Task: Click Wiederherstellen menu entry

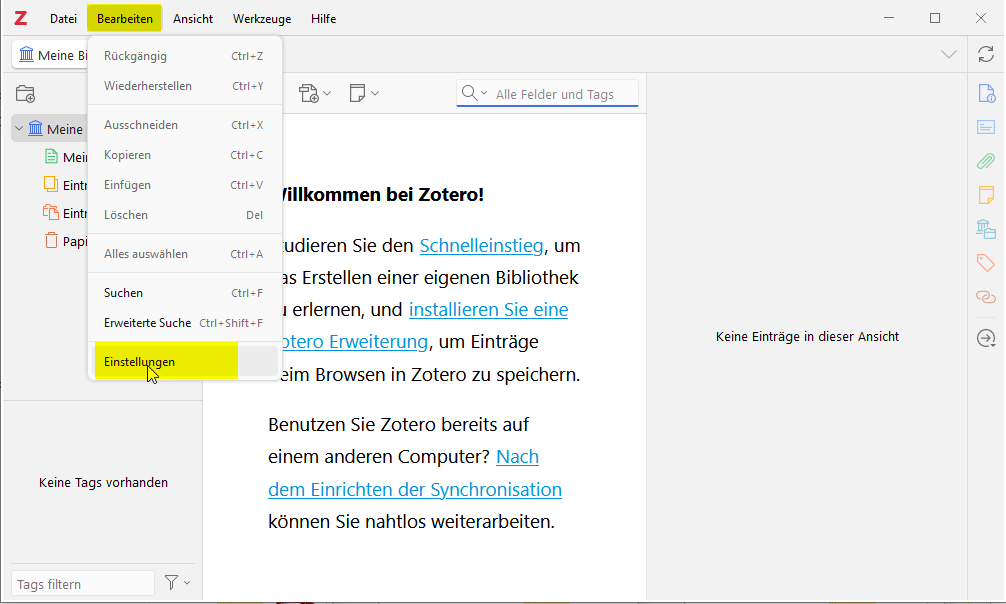Action: [x=185, y=86]
